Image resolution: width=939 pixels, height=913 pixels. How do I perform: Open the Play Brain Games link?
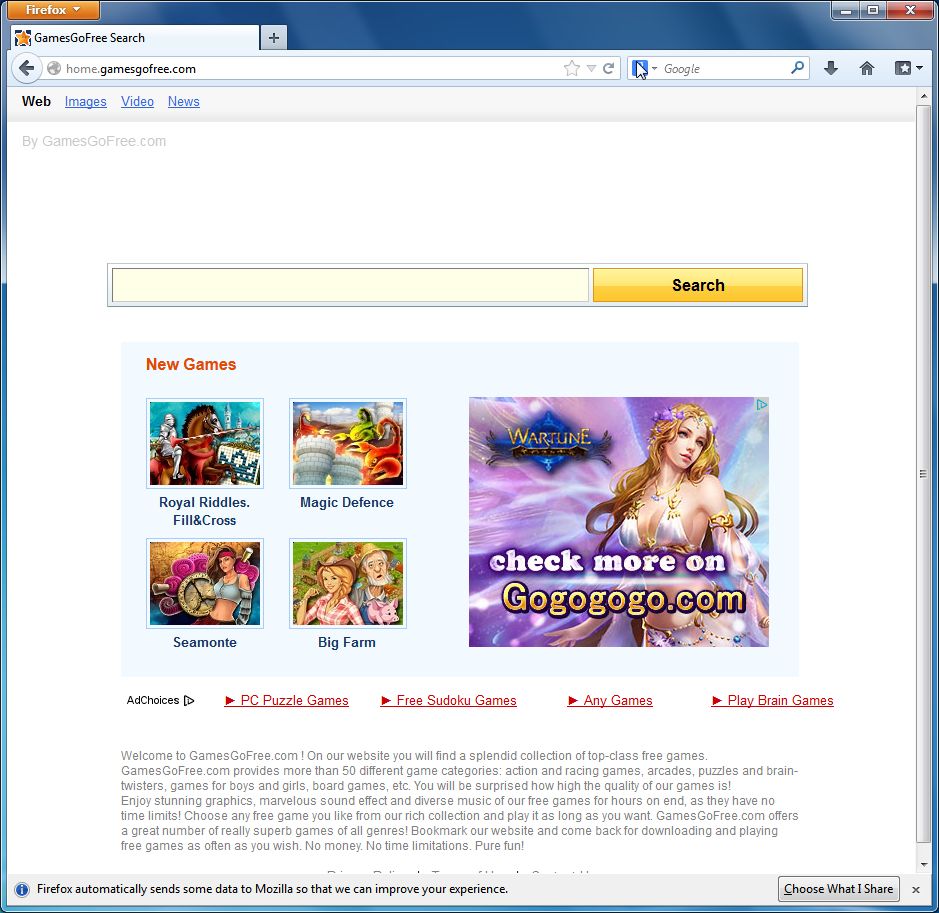click(773, 700)
